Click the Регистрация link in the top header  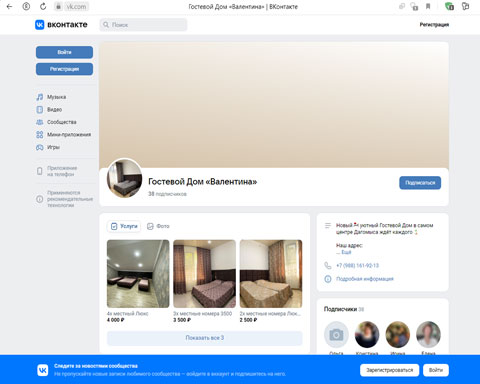pyautogui.click(x=434, y=25)
